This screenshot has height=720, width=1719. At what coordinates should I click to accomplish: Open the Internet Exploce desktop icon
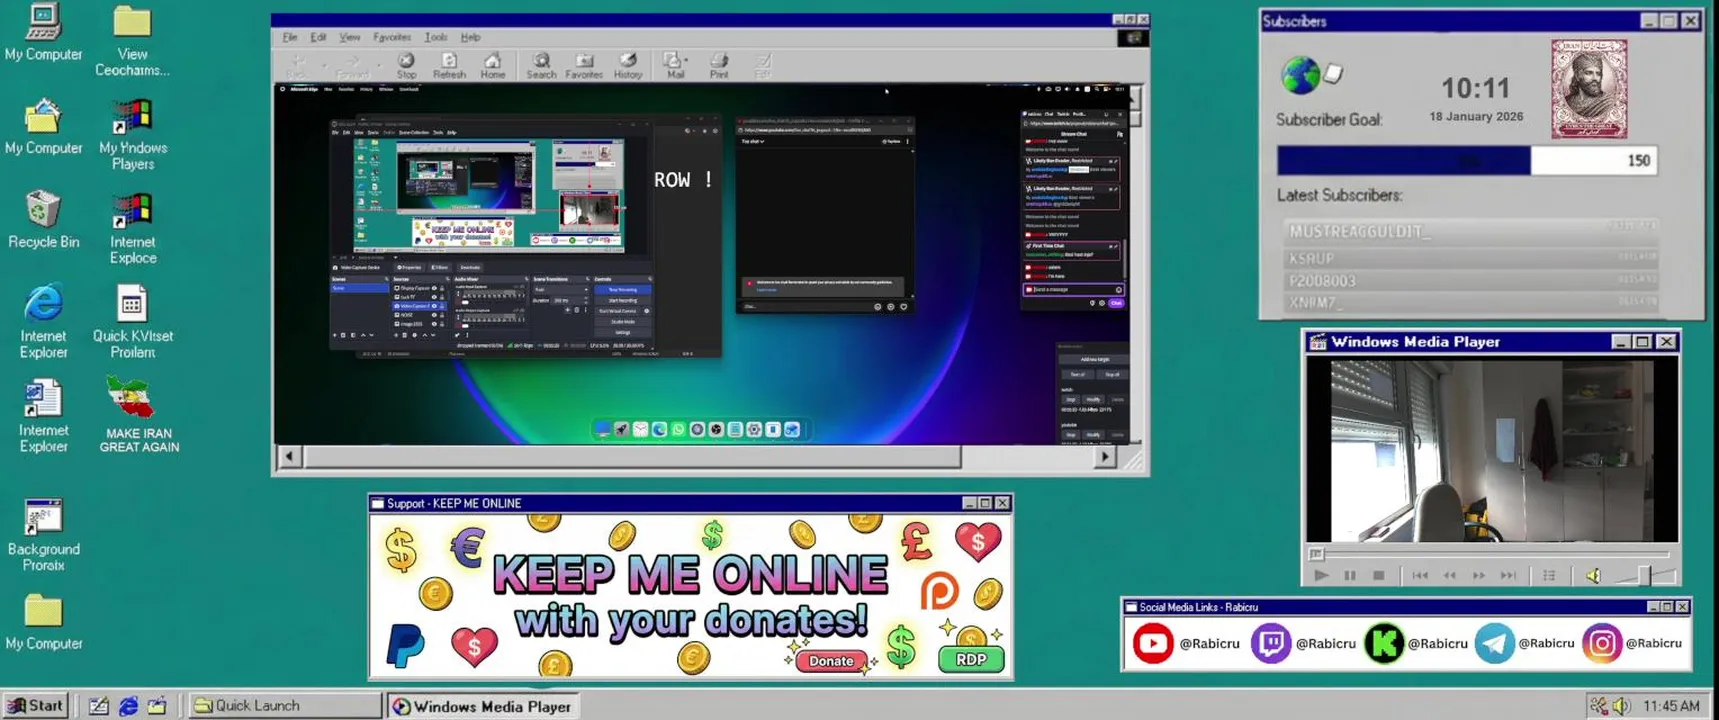pos(132,229)
